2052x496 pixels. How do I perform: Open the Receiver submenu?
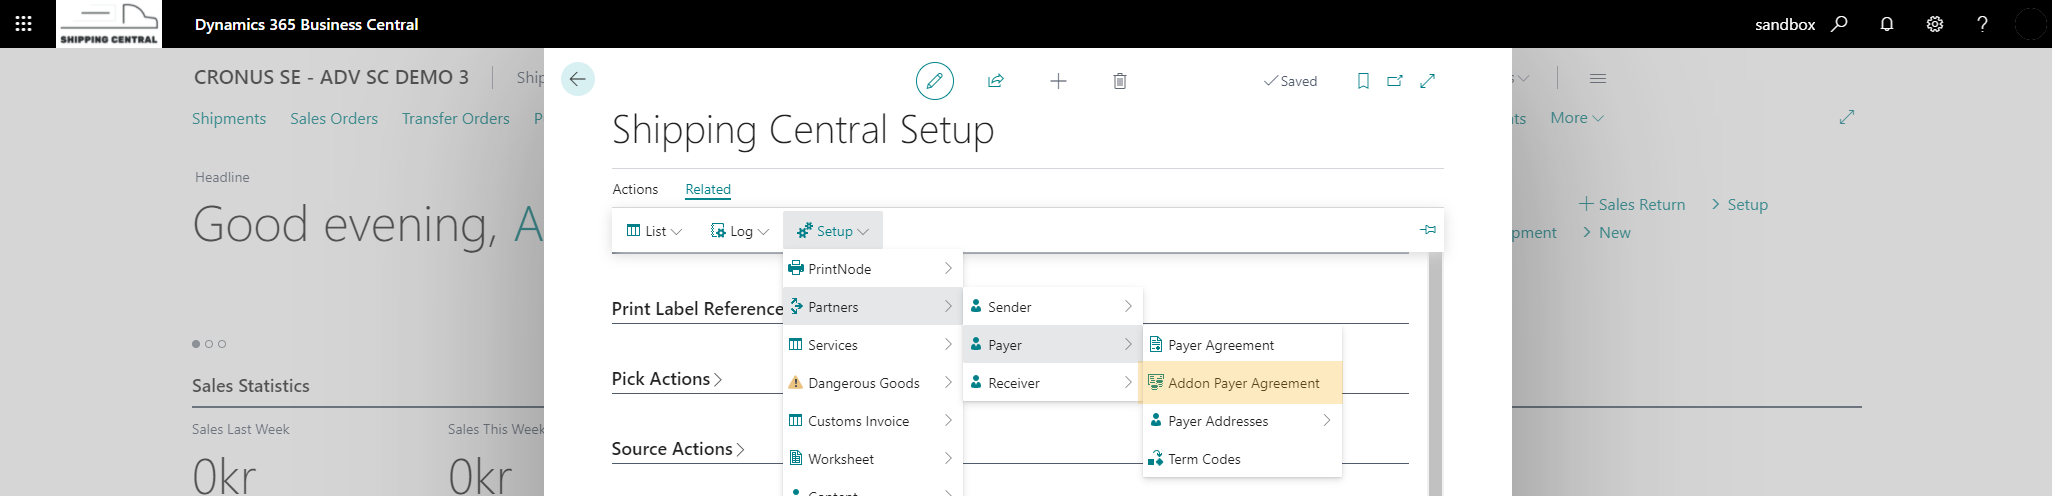(1052, 383)
